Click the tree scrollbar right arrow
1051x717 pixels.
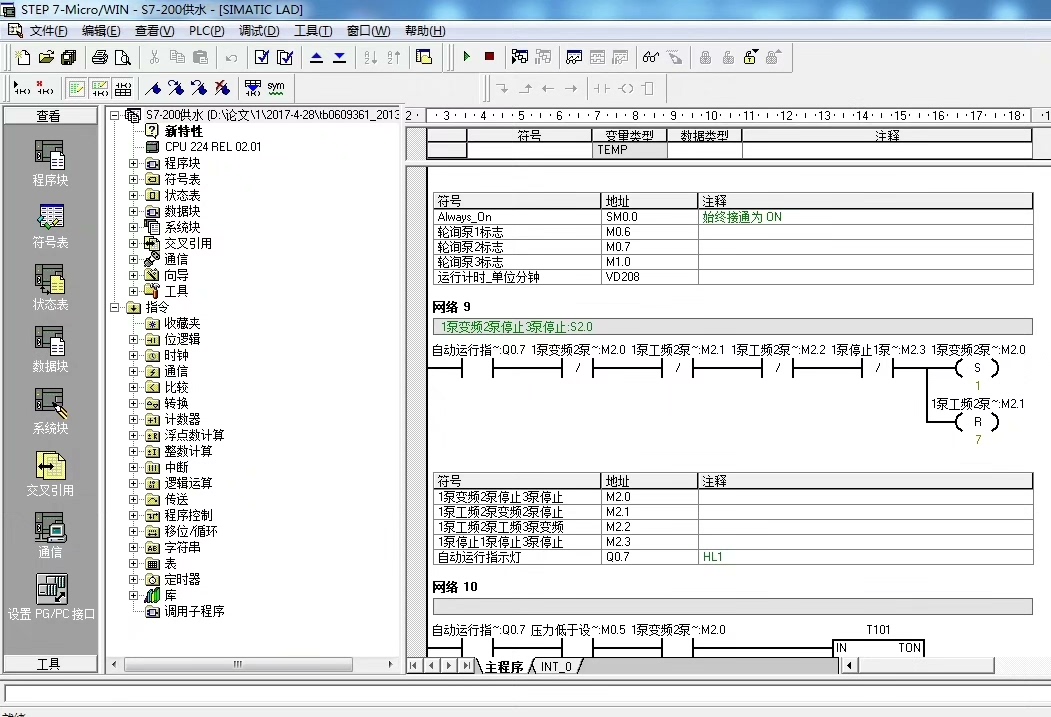click(391, 665)
